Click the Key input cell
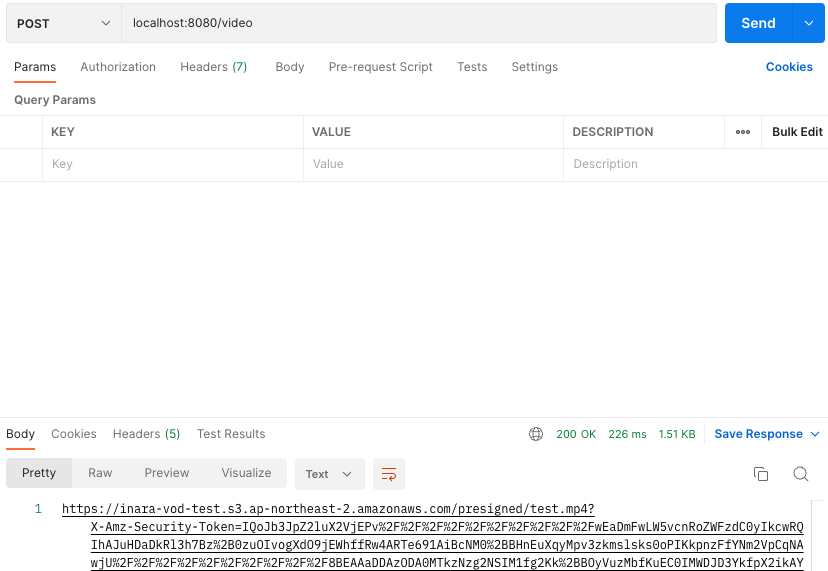Viewport: 828px width, 571px height. [173, 164]
